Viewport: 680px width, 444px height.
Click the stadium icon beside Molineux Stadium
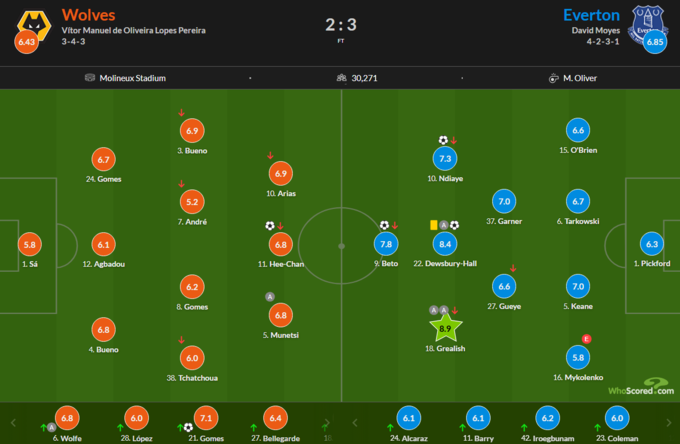coord(91,78)
